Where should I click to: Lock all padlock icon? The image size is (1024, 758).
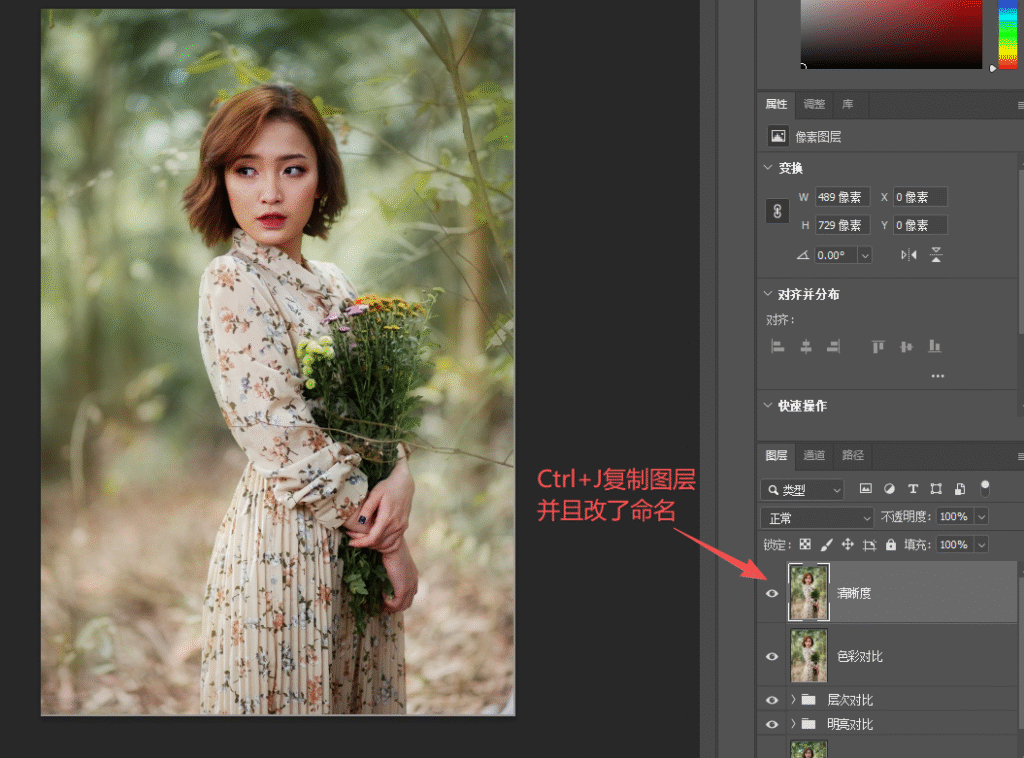point(891,545)
